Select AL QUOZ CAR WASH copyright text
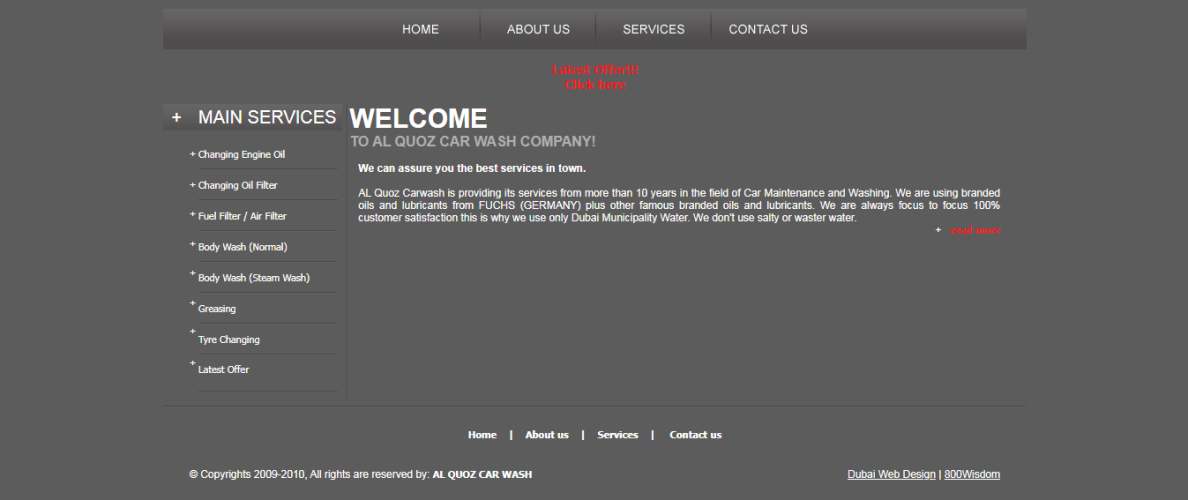 pyautogui.click(x=483, y=474)
